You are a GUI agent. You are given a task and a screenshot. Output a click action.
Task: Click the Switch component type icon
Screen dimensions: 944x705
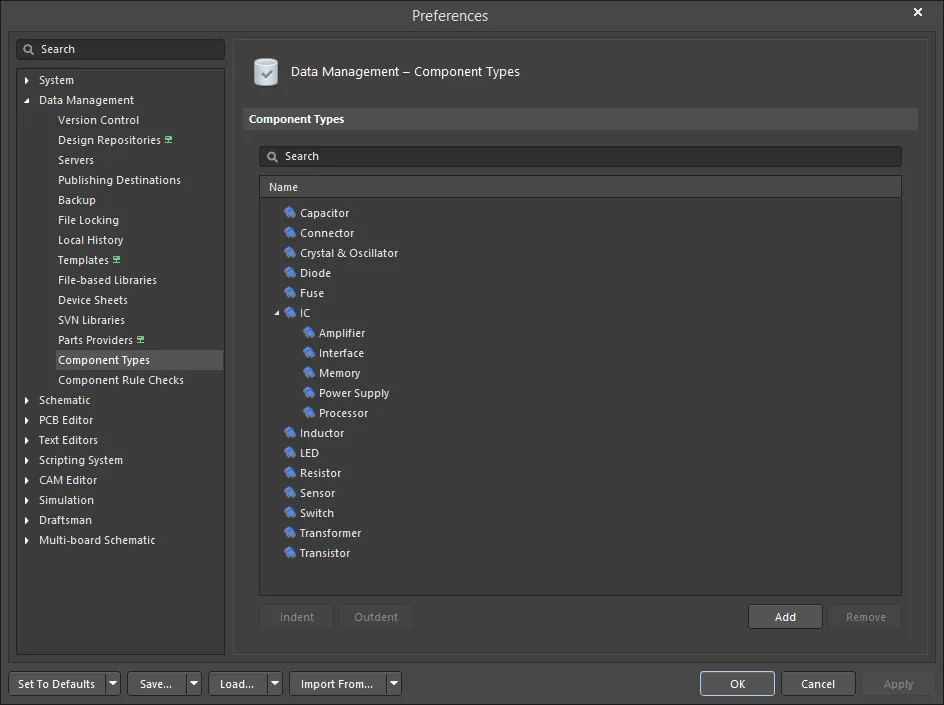[x=290, y=512]
